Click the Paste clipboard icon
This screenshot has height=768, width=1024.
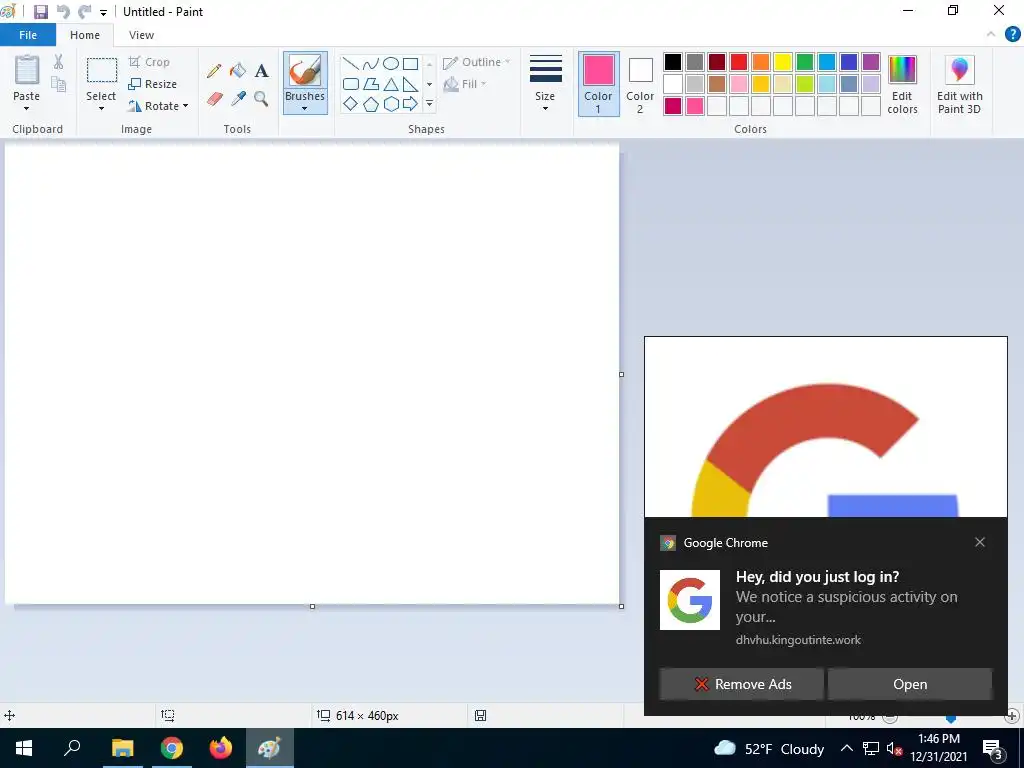coord(27,70)
